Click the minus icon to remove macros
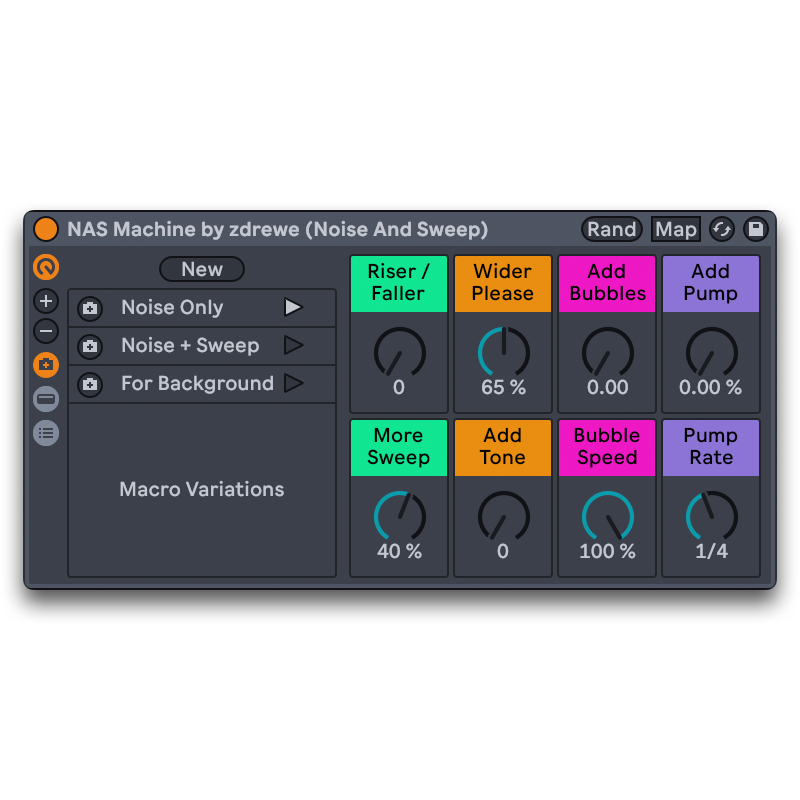Screen dimensions: 800x800 tap(46, 332)
